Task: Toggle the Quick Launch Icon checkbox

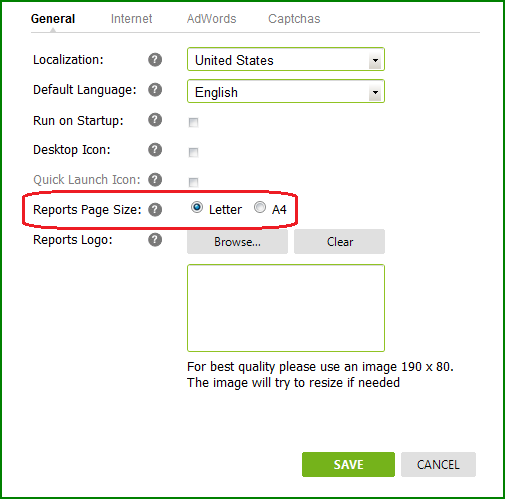Action: coord(193,182)
